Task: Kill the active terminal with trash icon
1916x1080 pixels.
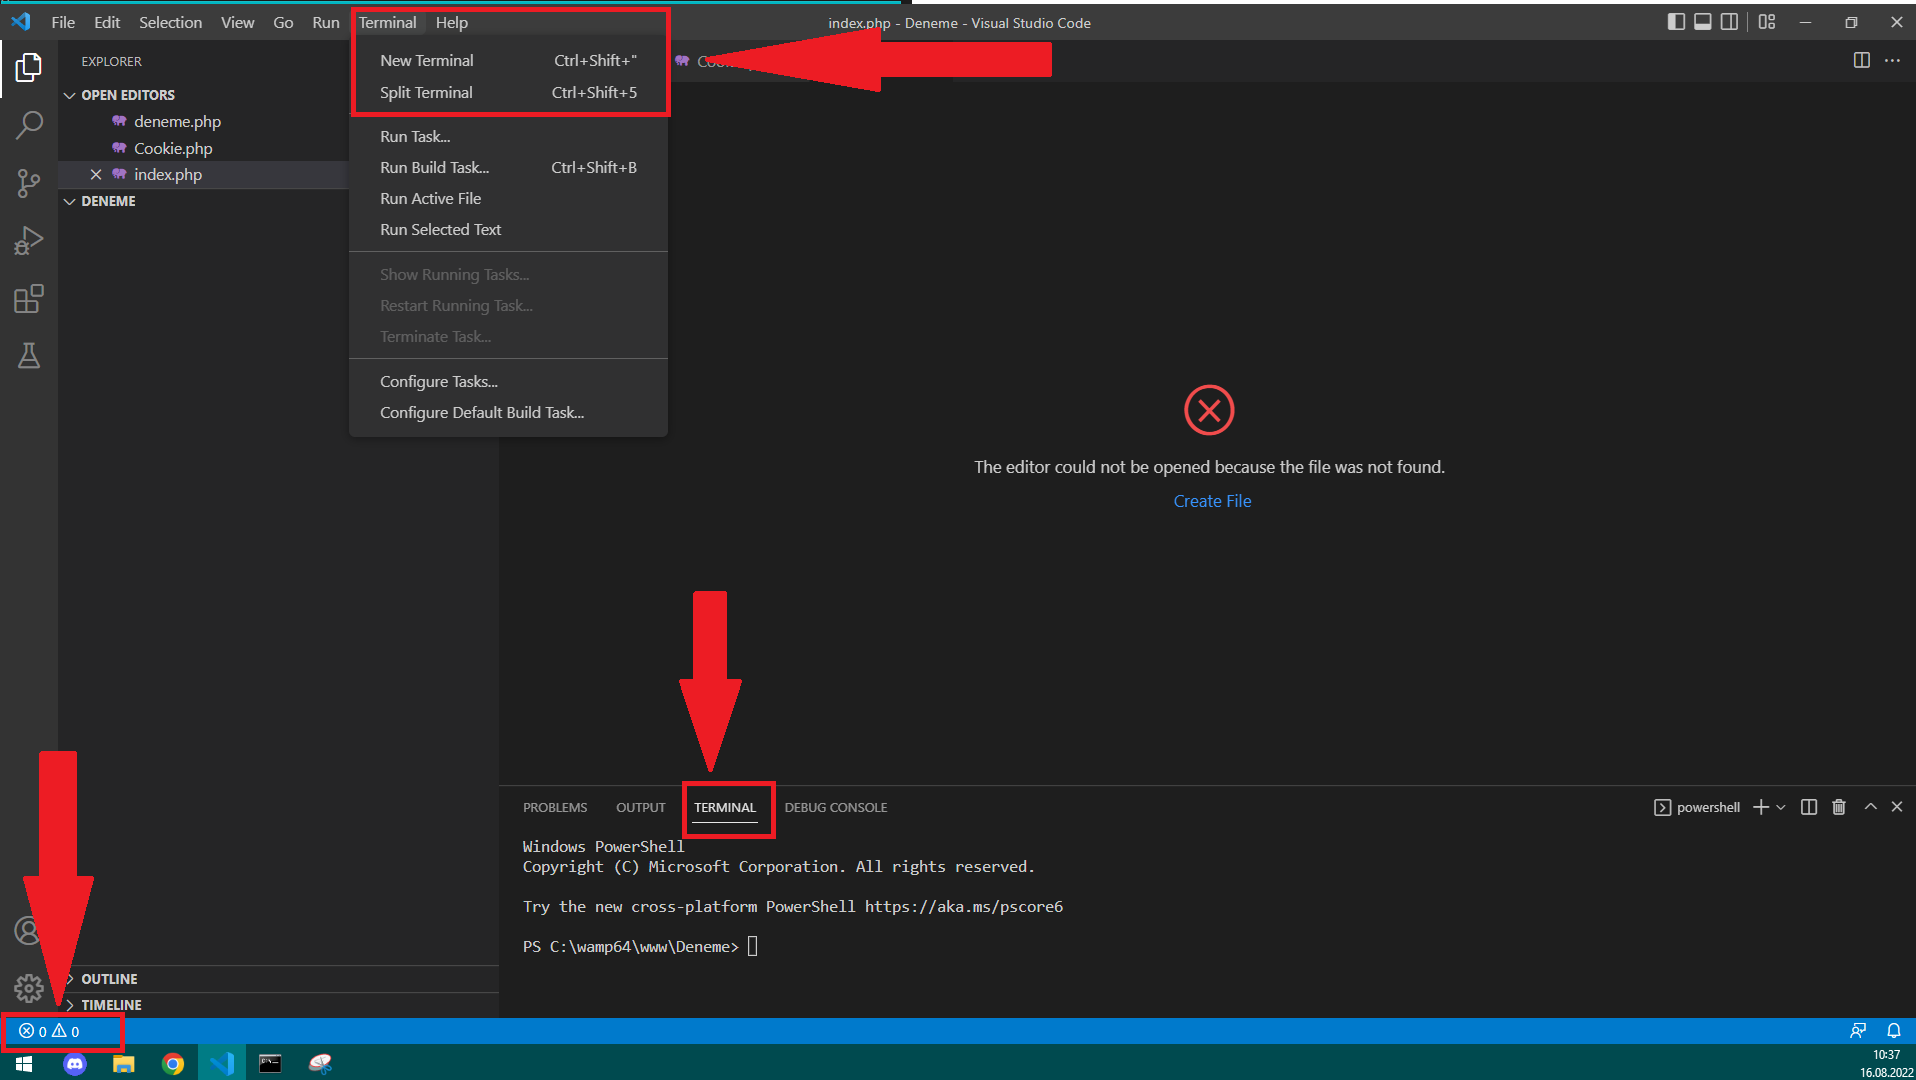Action: [x=1839, y=807]
